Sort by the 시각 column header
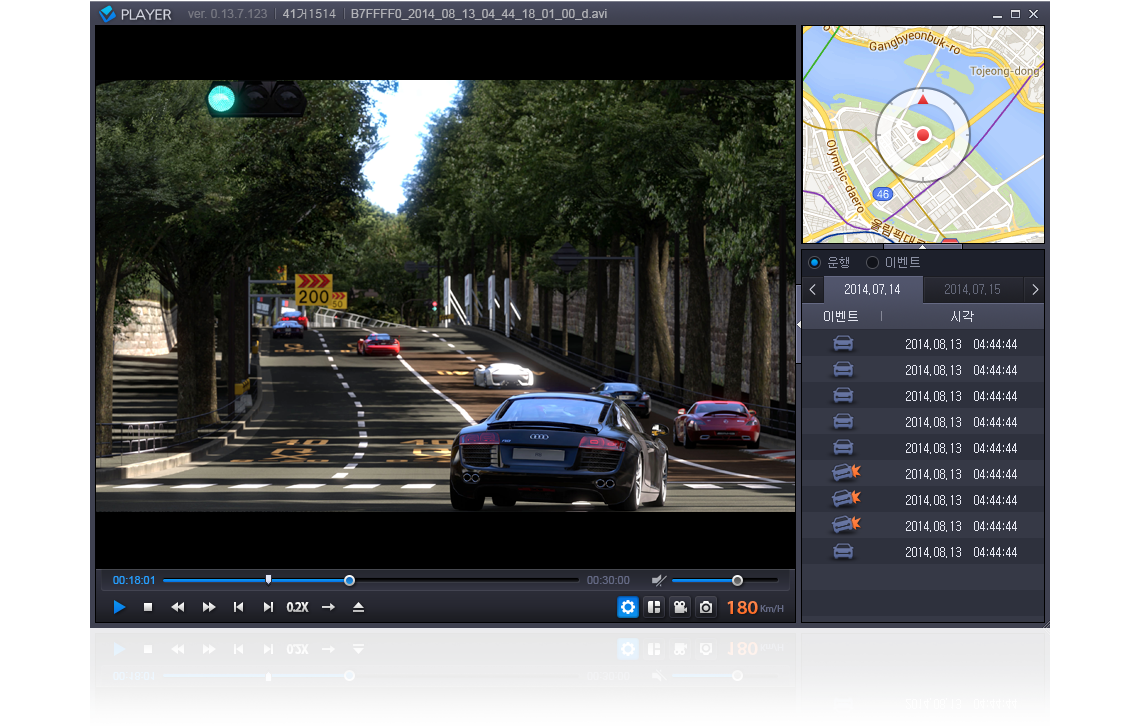This screenshot has width=1140, height=726. coord(962,316)
